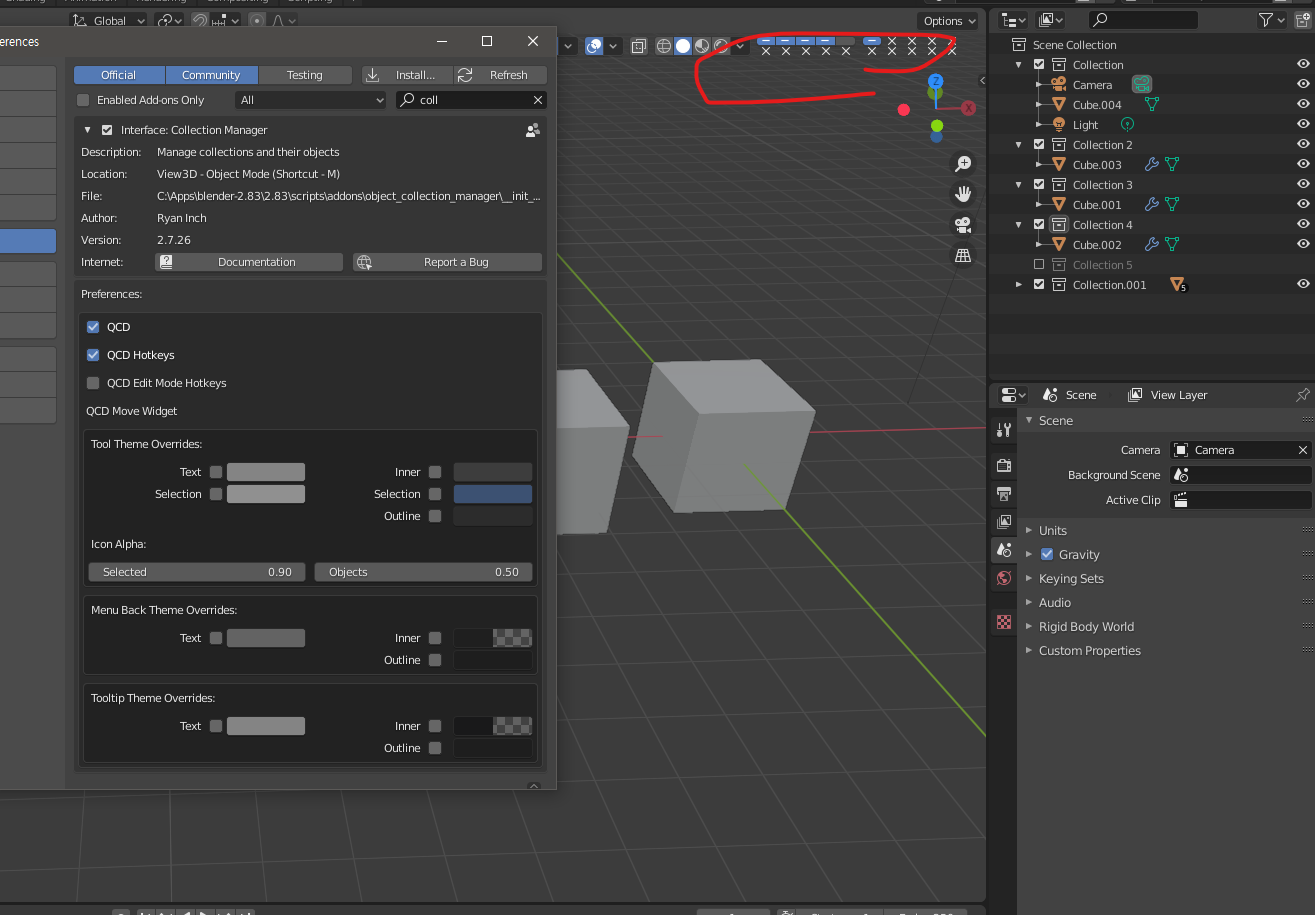Click the modifier wrench icon on Cube.003

[1152, 165]
